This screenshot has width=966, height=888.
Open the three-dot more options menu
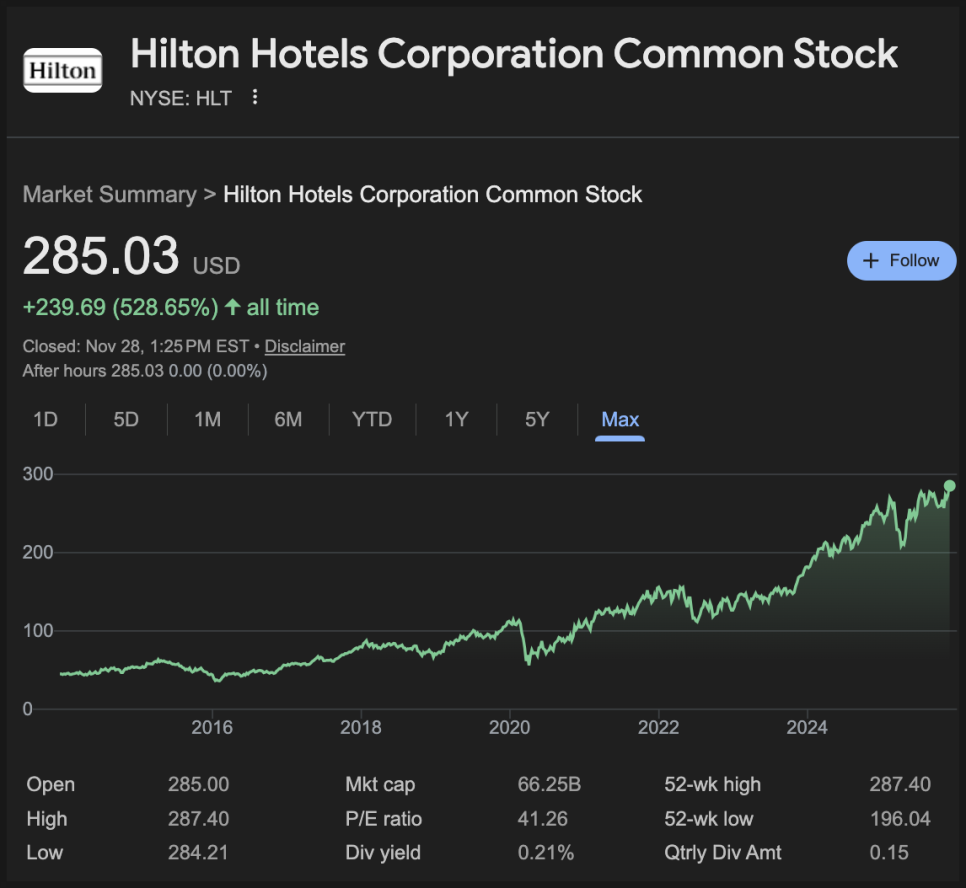[255, 97]
